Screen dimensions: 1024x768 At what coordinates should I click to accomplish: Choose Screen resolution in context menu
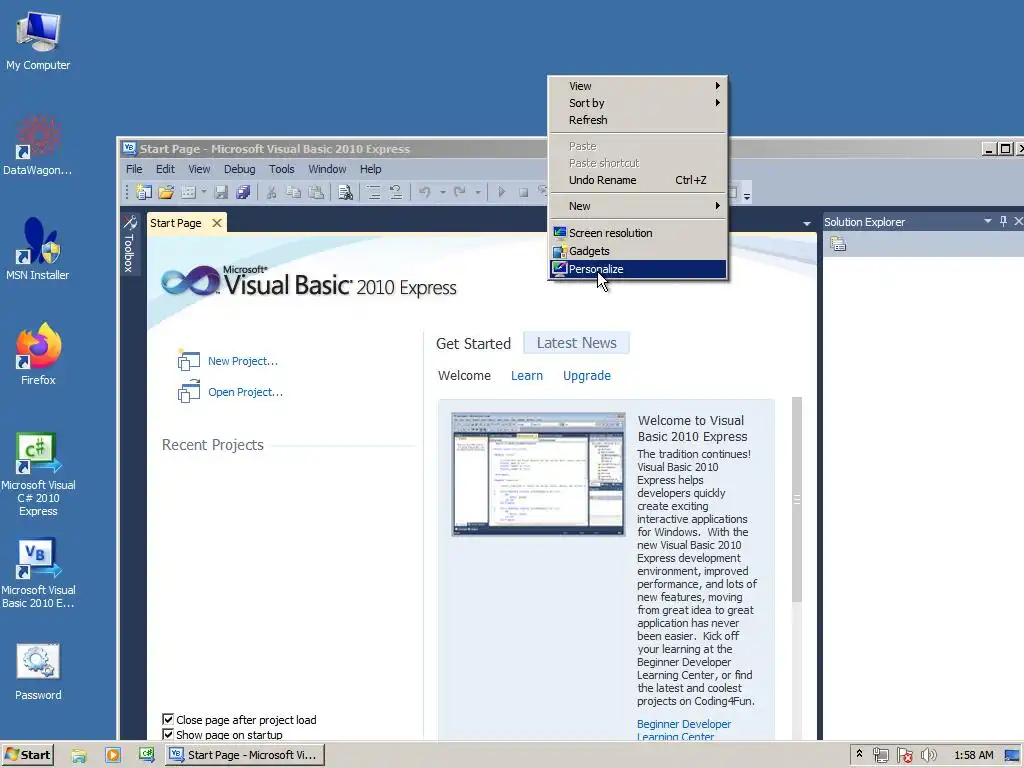(638, 233)
